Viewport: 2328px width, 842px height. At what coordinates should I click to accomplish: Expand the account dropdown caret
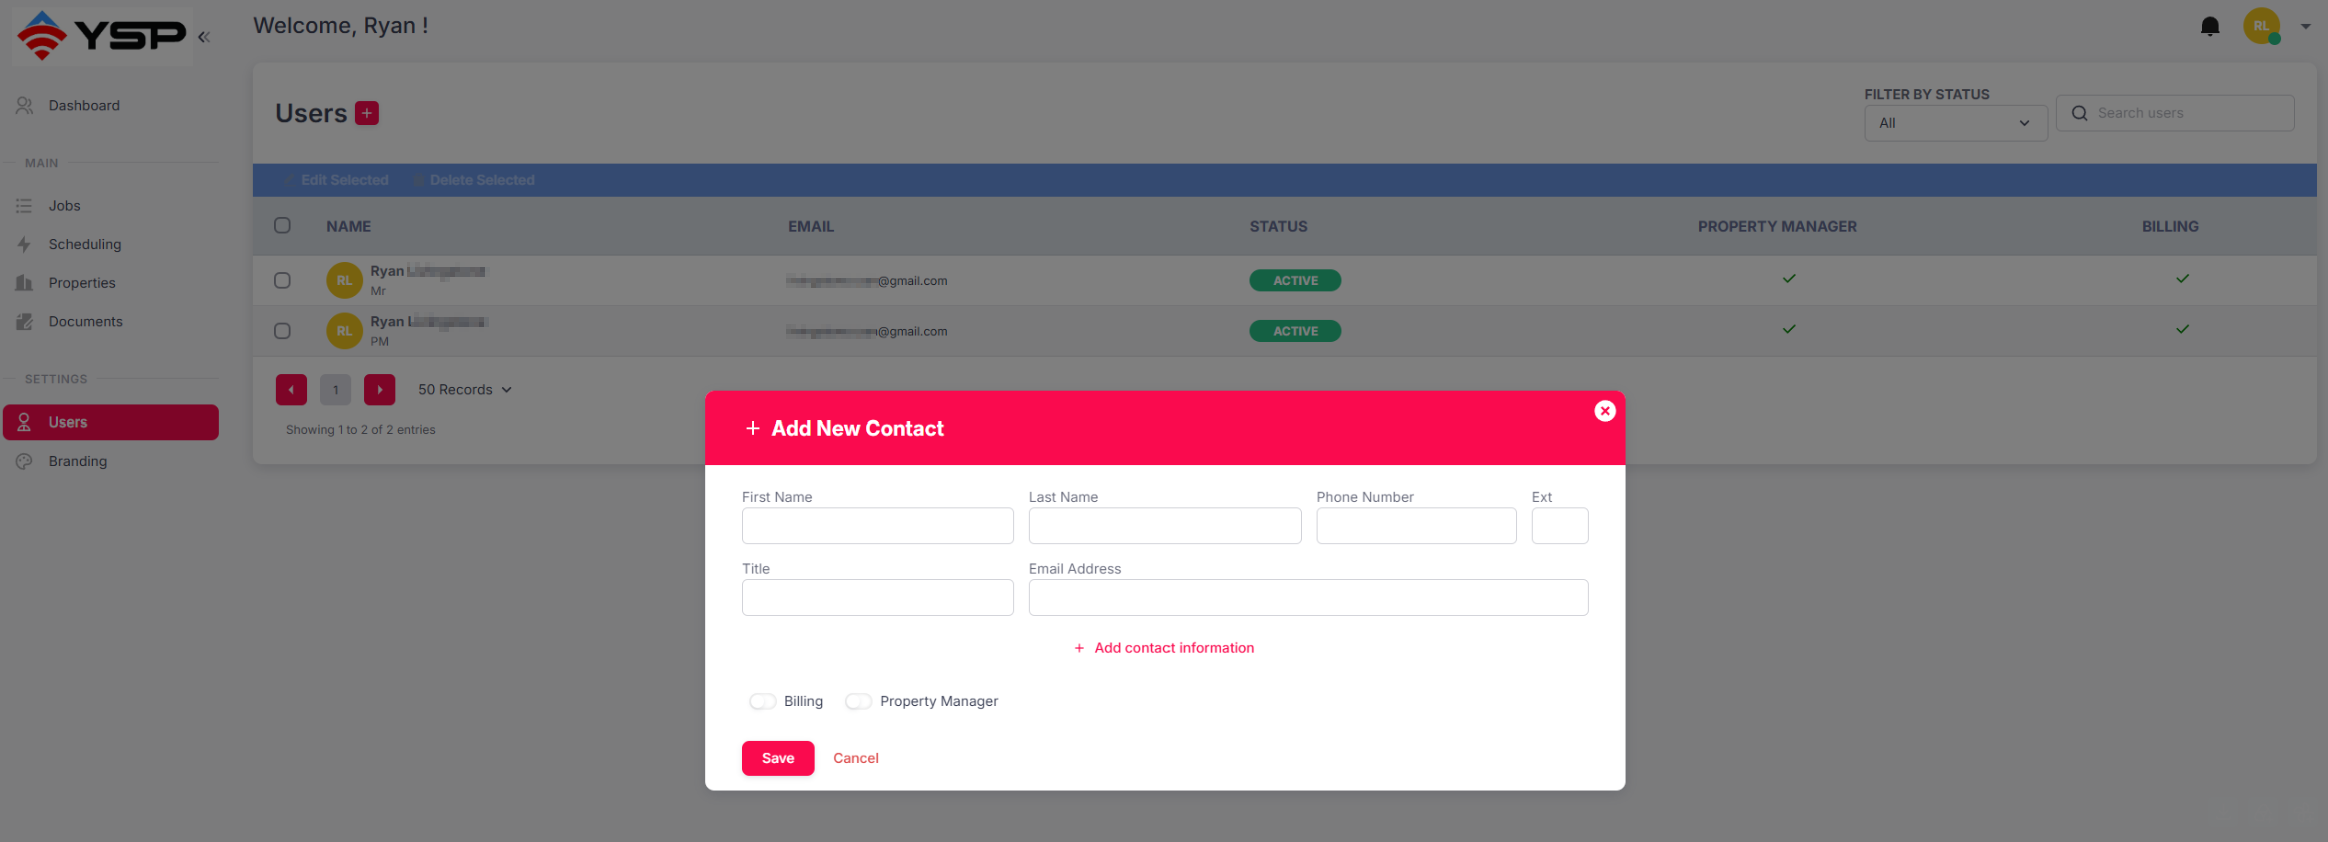(x=2305, y=27)
